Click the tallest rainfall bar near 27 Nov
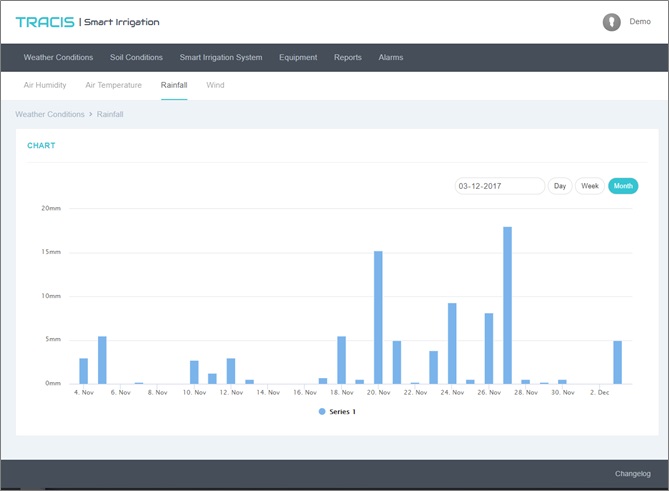The image size is (669, 491). click(507, 305)
